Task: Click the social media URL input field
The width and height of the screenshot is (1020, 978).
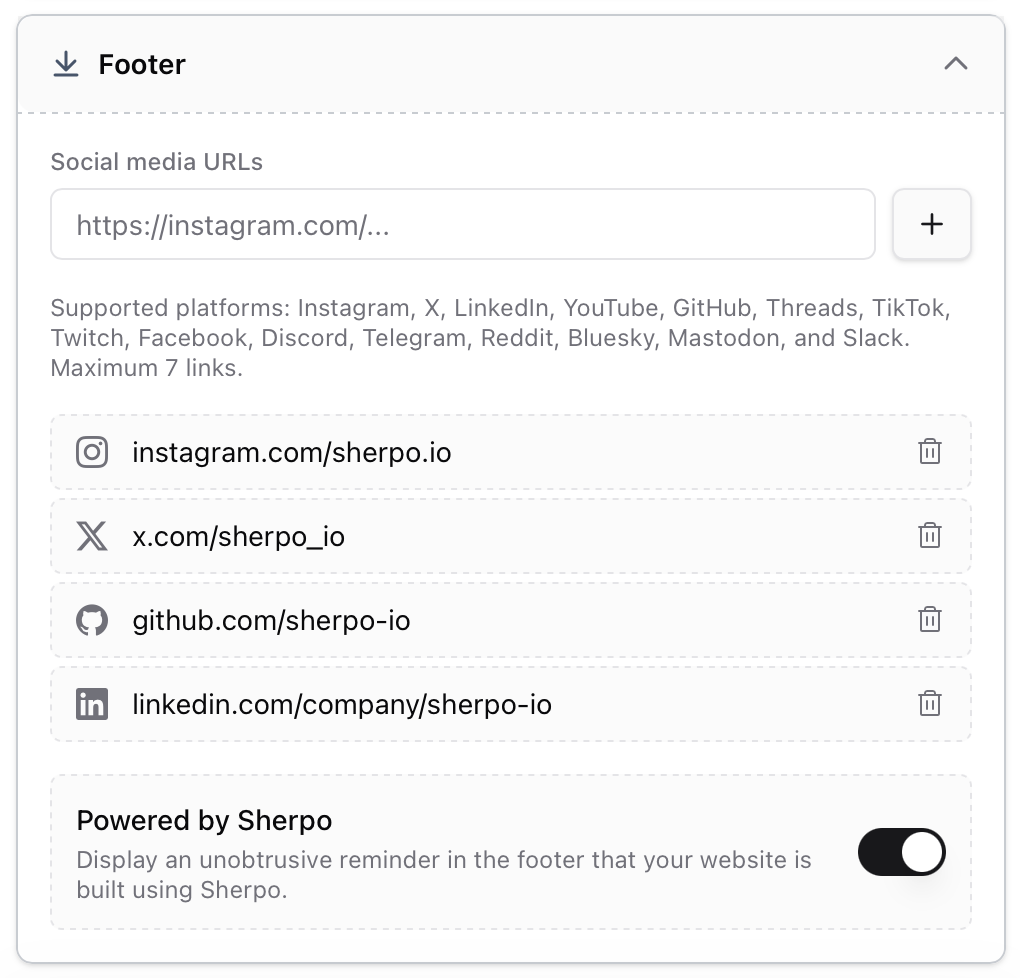Action: [463, 224]
